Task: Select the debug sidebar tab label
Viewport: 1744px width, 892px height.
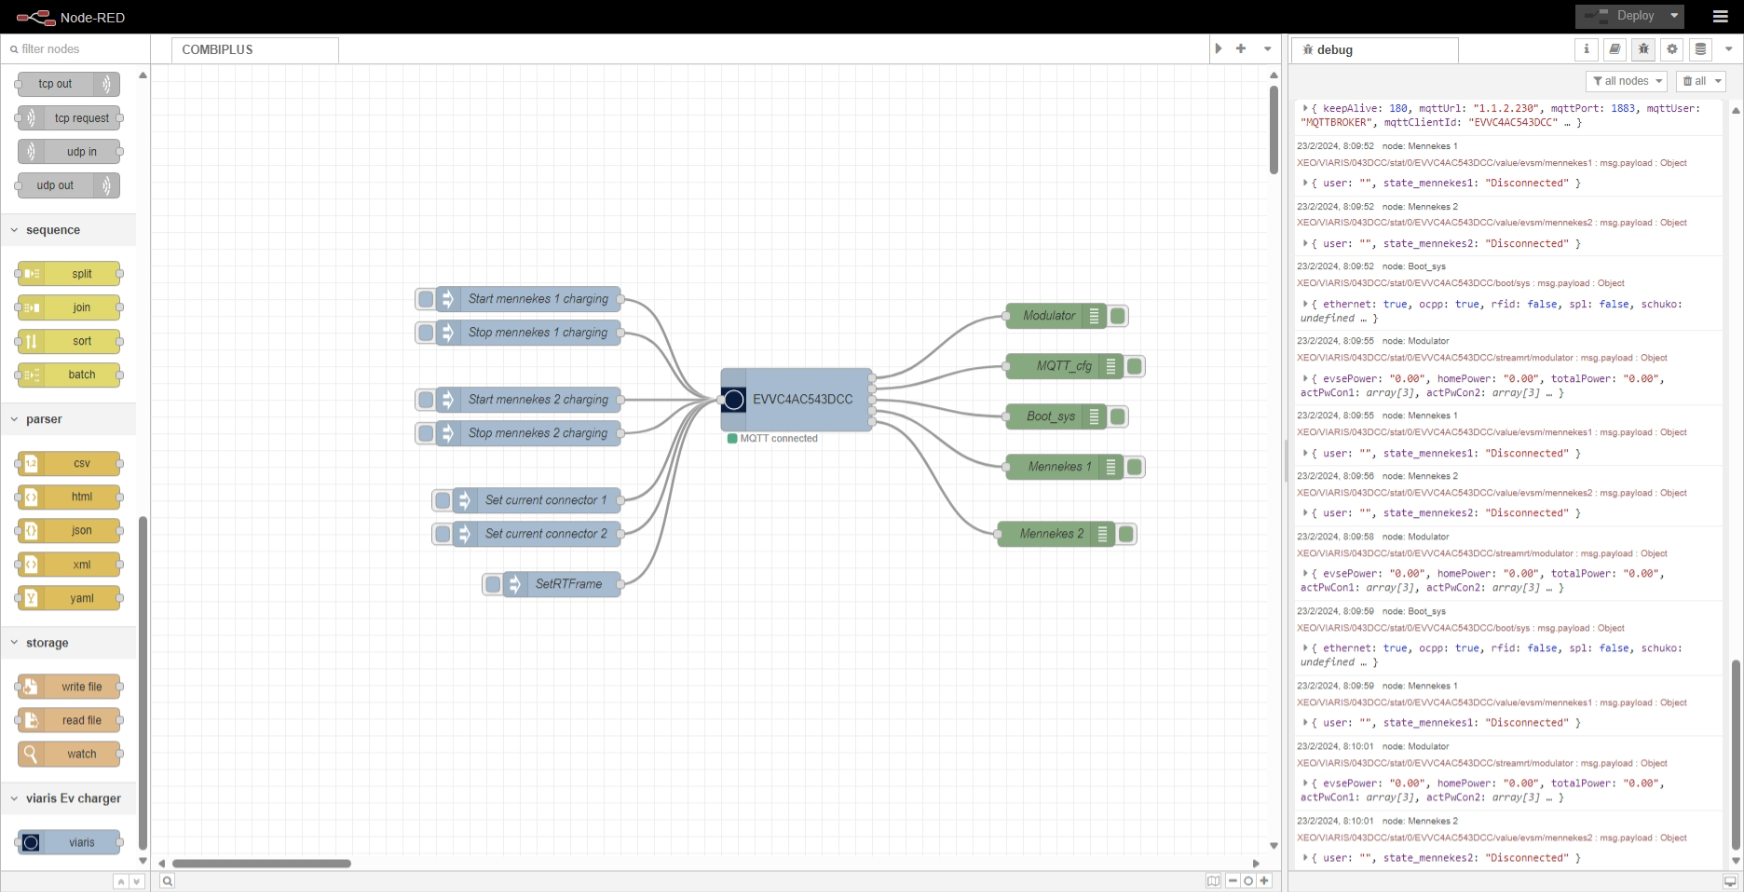Action: click(1375, 50)
